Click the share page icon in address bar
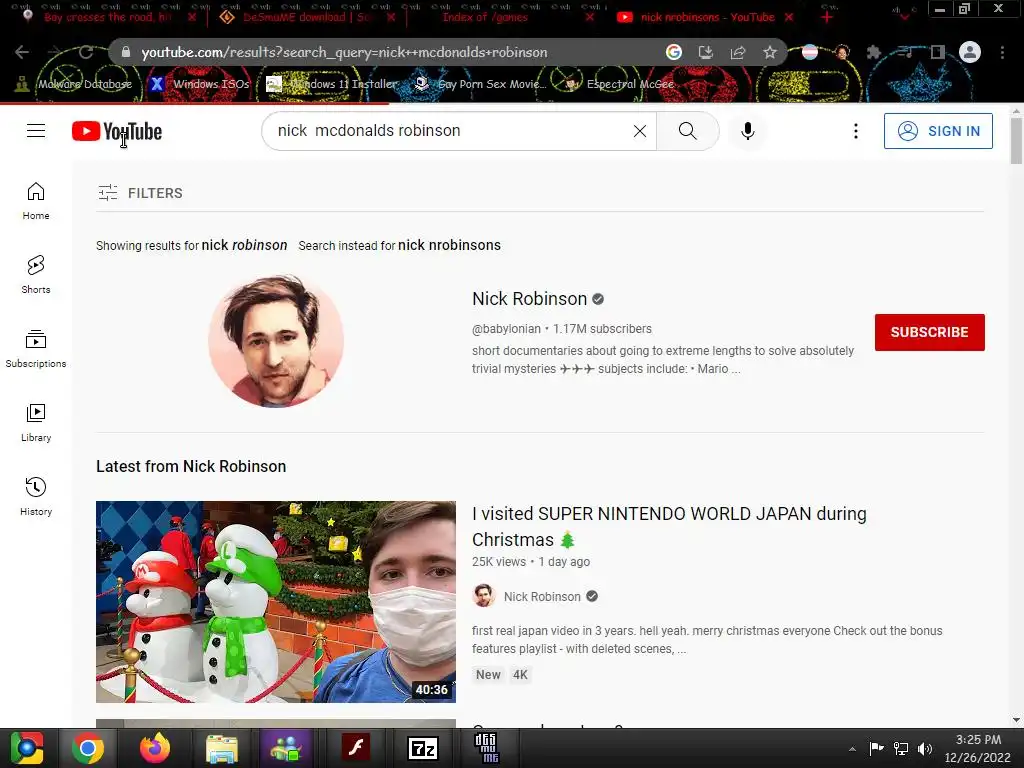This screenshot has height=768, width=1024. tap(738, 52)
